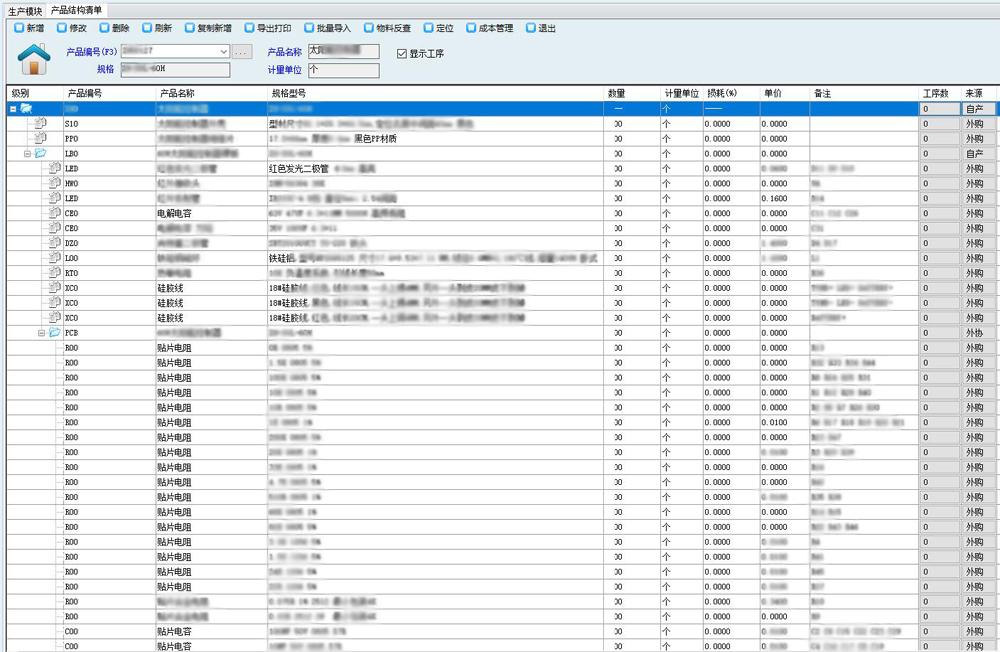The image size is (1000, 652).
Task: Collapse the PCB tree branch
Action: 41,332
